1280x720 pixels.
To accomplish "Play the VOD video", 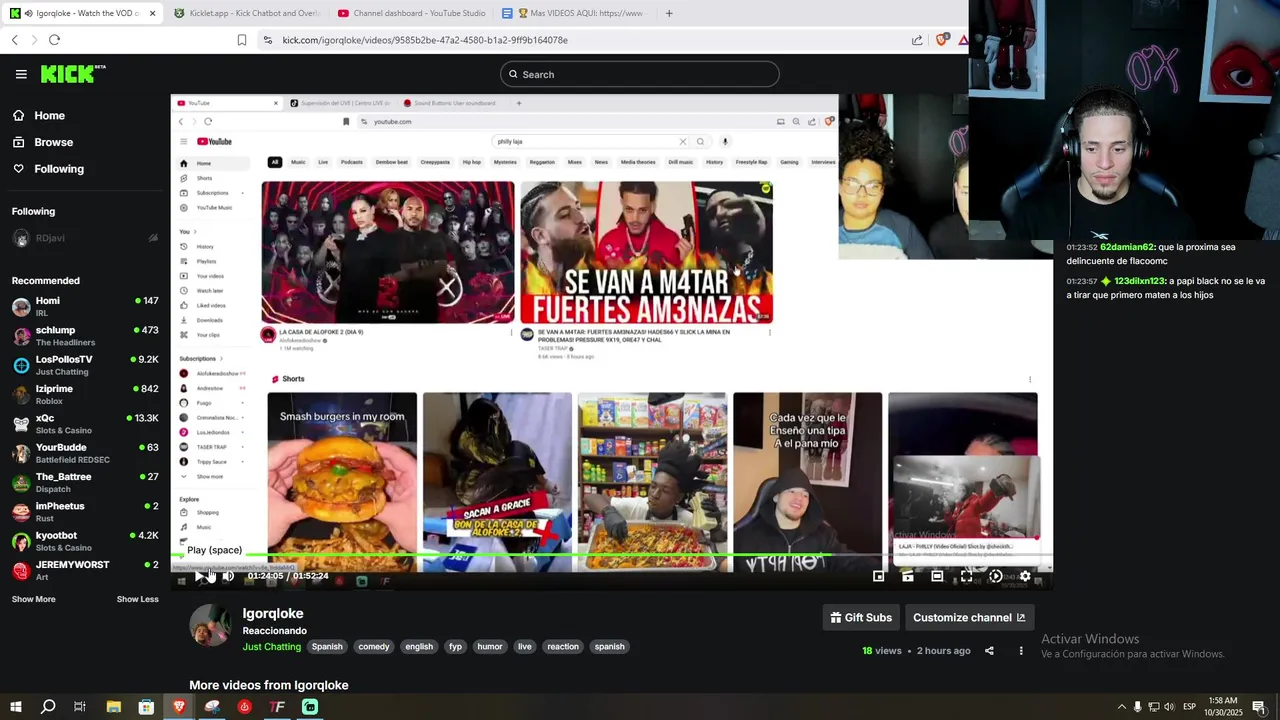I will point(201,576).
